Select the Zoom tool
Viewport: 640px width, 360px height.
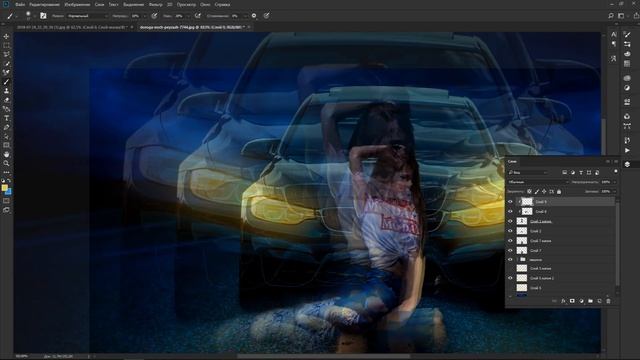point(6,163)
